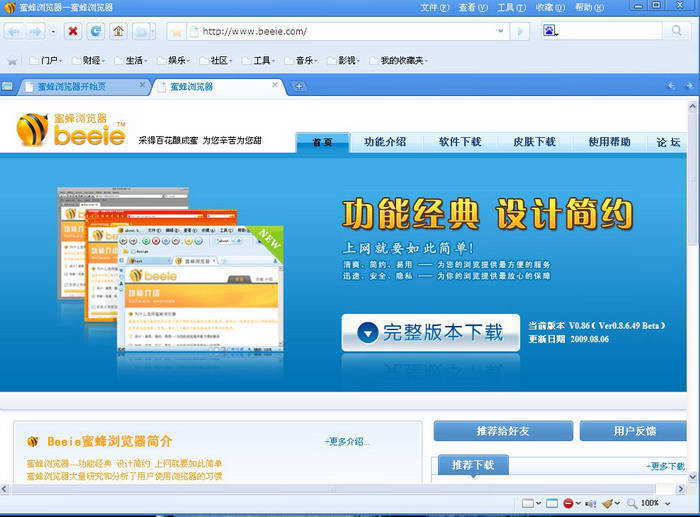This screenshot has width=700, height=517.
Task: Open the 文件(F) menu
Action: [434, 8]
